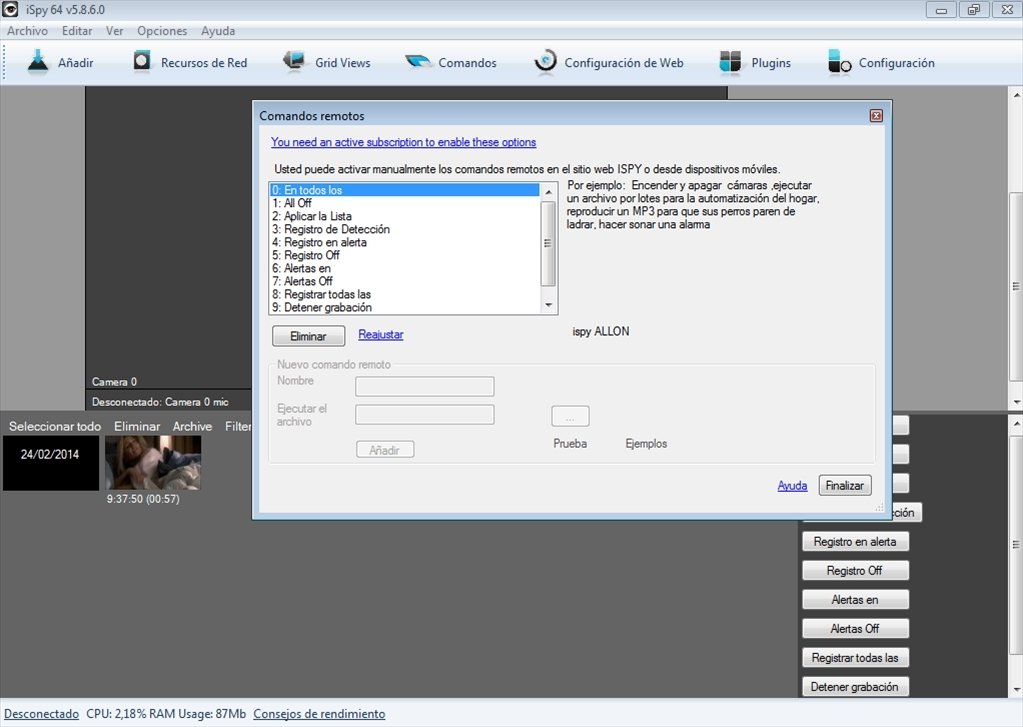Select '0: En todos los' command
1023x727 pixels.
tap(405, 190)
